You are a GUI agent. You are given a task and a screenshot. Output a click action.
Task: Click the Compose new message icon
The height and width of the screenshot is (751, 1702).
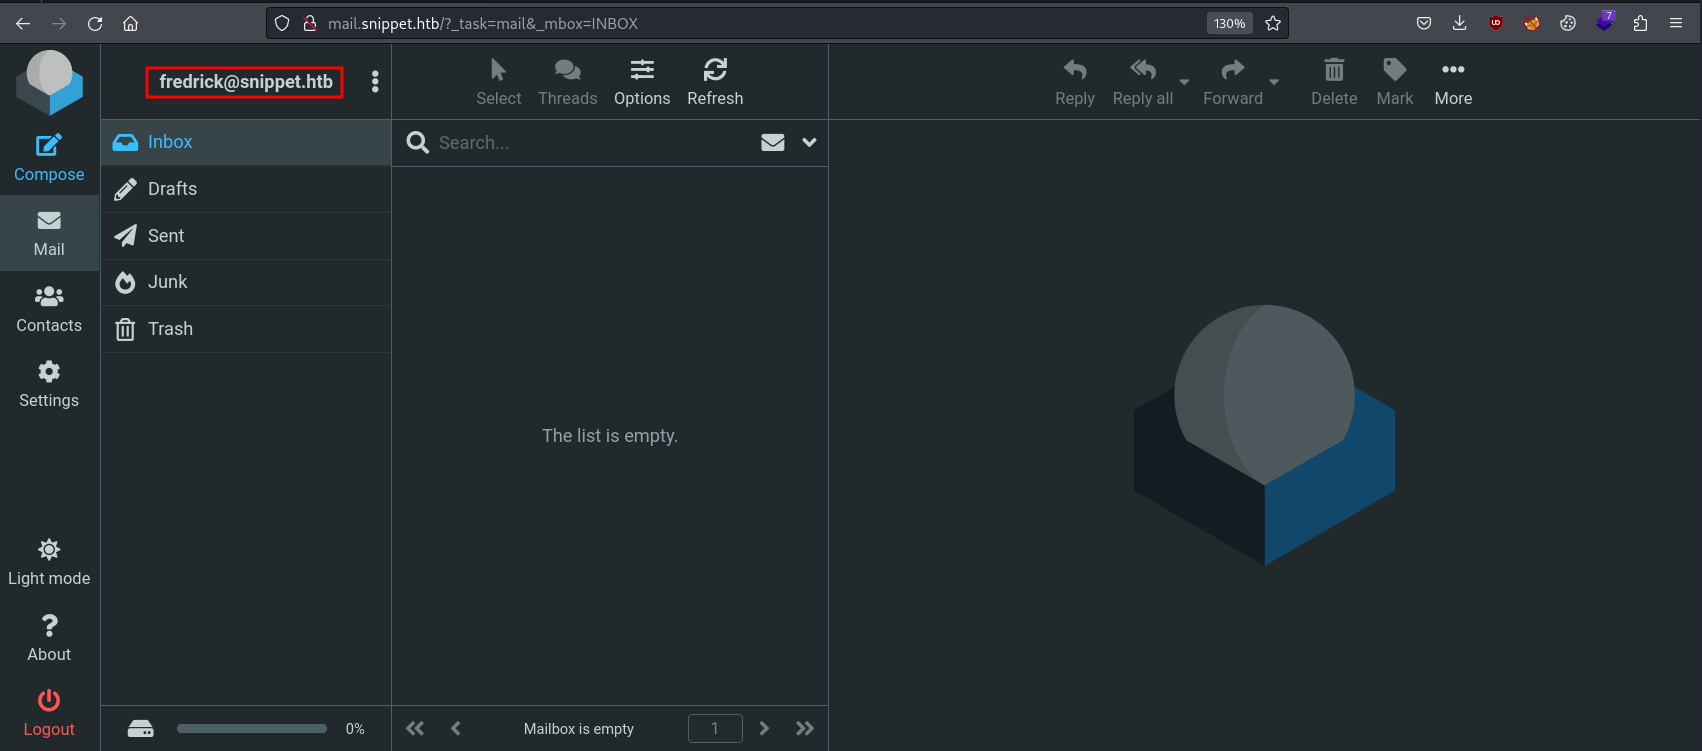click(x=49, y=147)
